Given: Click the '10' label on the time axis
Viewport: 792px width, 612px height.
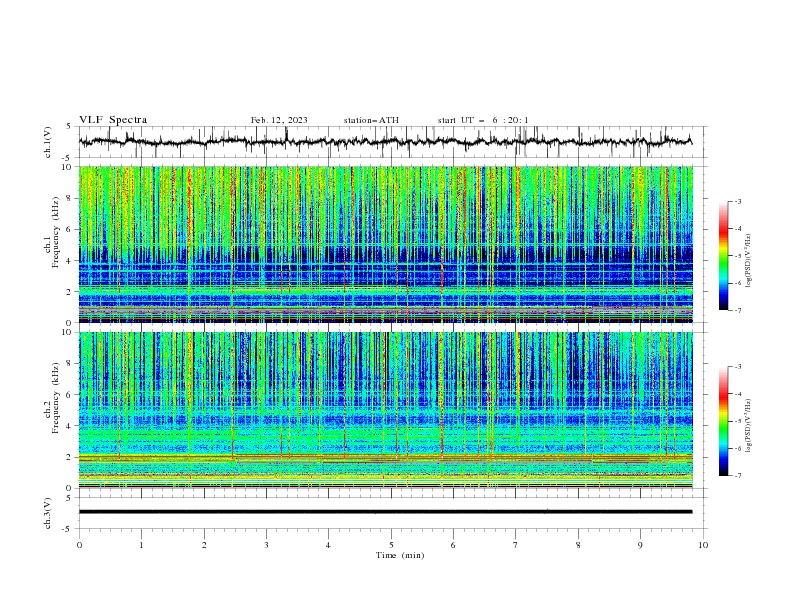Looking at the screenshot, I should (703, 545).
